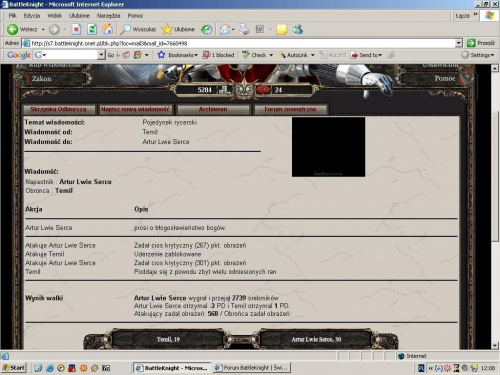Screen dimensions: 500x375
Task: Open the Settings dropdown in Google toolbar
Action: point(478,55)
